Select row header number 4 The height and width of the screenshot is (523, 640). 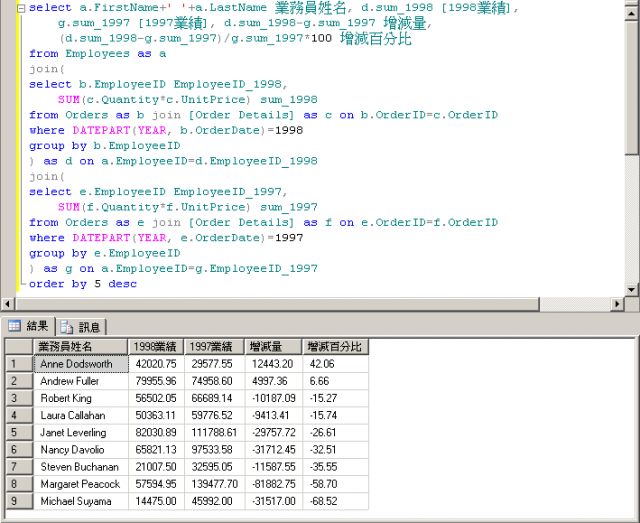[19, 415]
